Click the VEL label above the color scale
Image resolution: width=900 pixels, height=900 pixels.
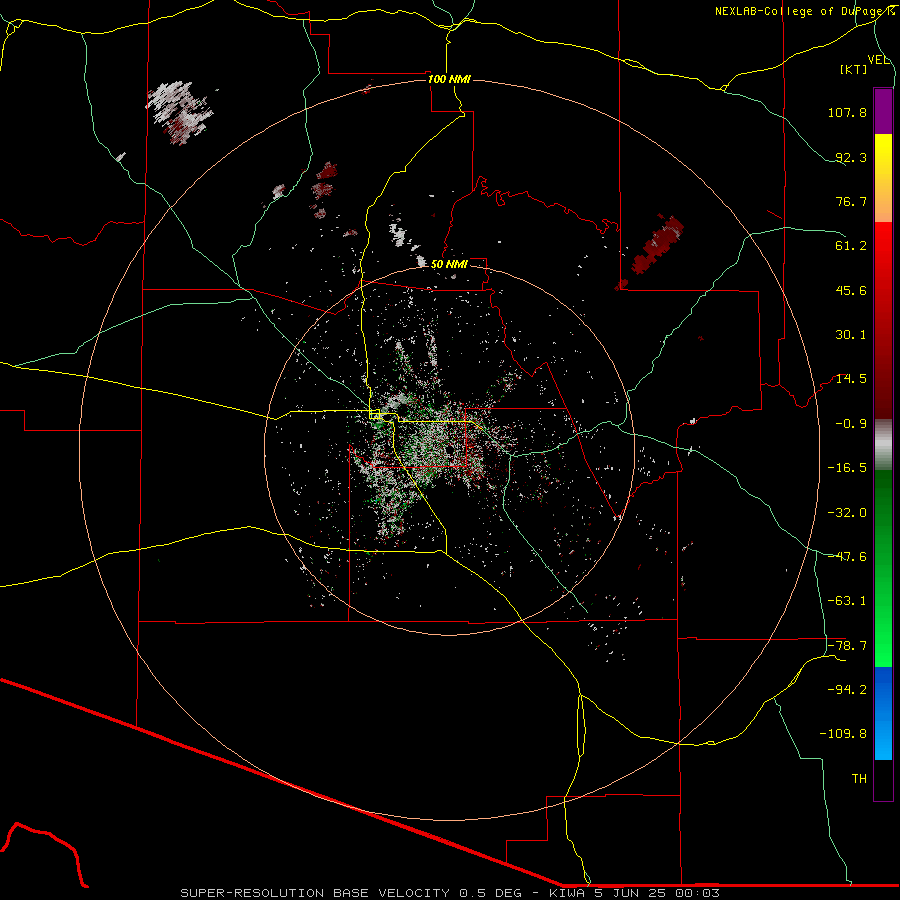[878, 60]
